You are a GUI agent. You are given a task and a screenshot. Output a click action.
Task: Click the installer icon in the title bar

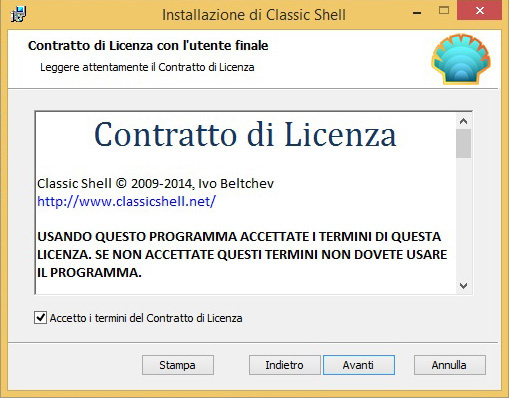pyautogui.click(x=18, y=14)
